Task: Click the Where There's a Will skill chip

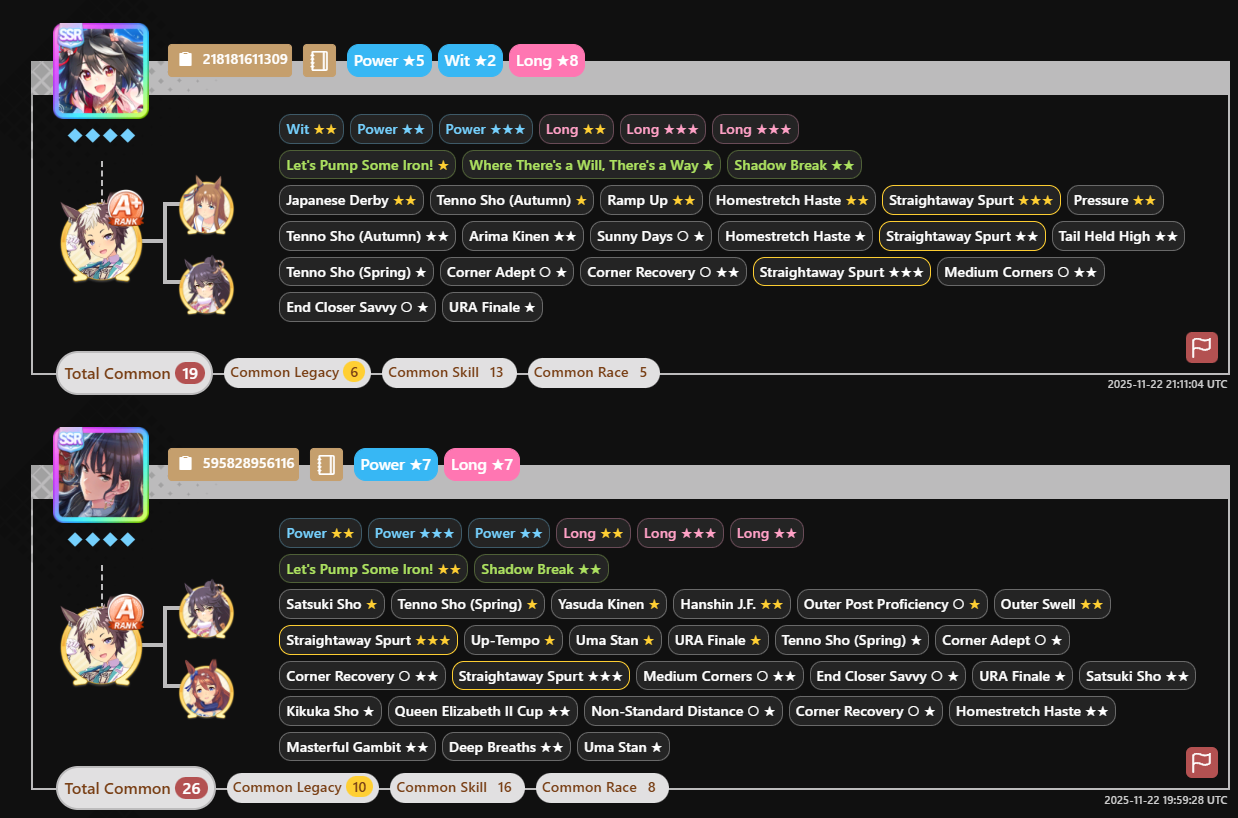Action: click(x=592, y=165)
